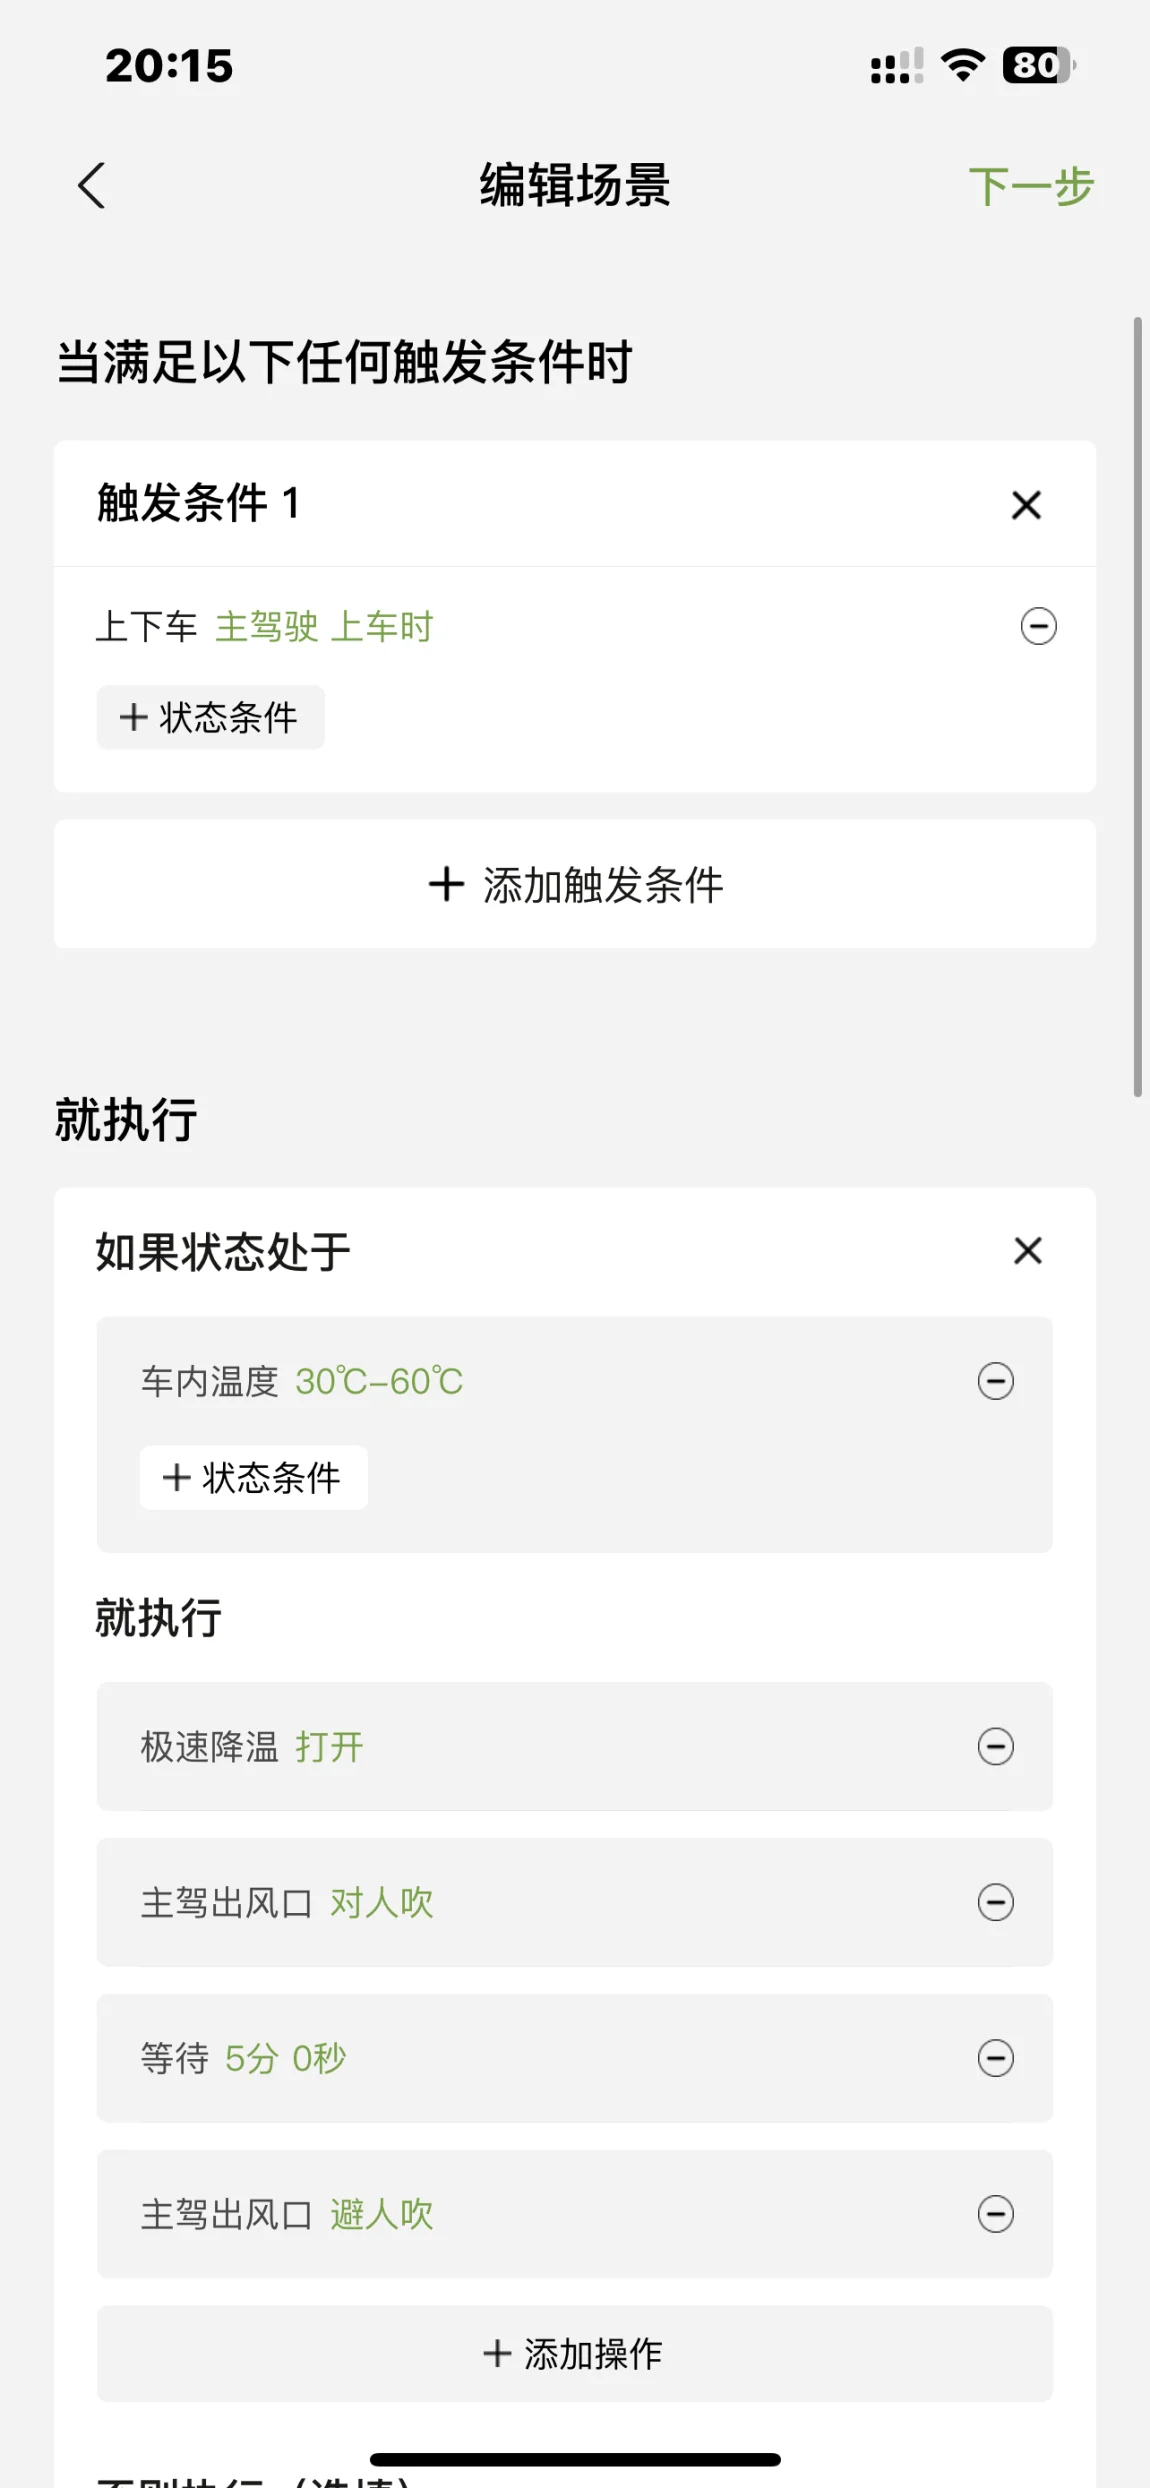Add 状态条件 under the trigger condition
This screenshot has height=2488, width=1150.
(210, 717)
